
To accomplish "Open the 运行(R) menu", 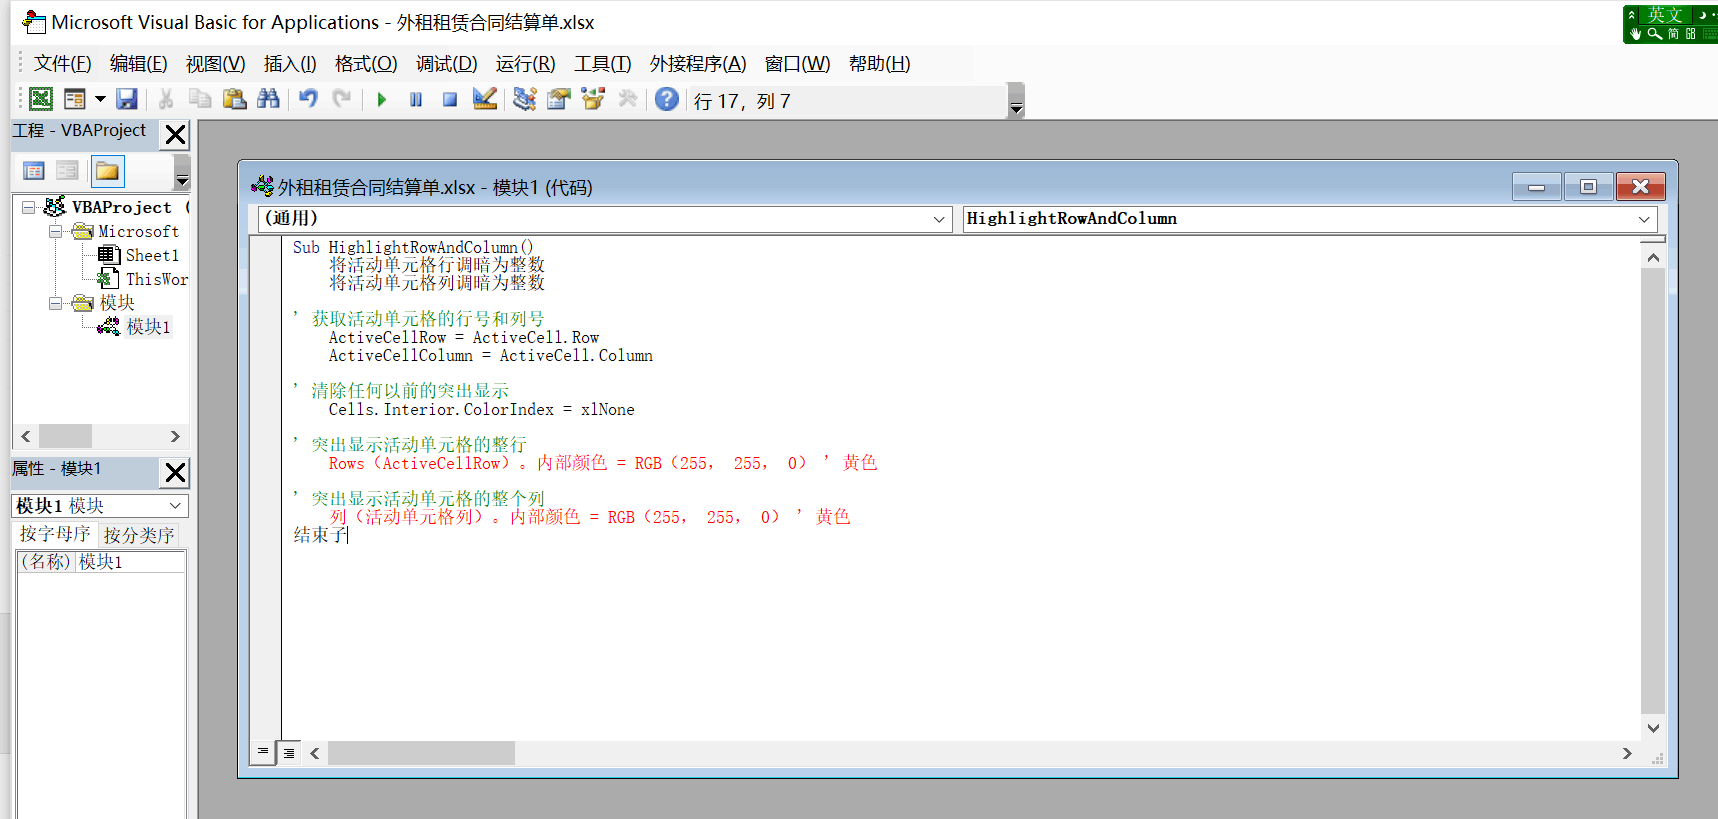I will point(526,64).
